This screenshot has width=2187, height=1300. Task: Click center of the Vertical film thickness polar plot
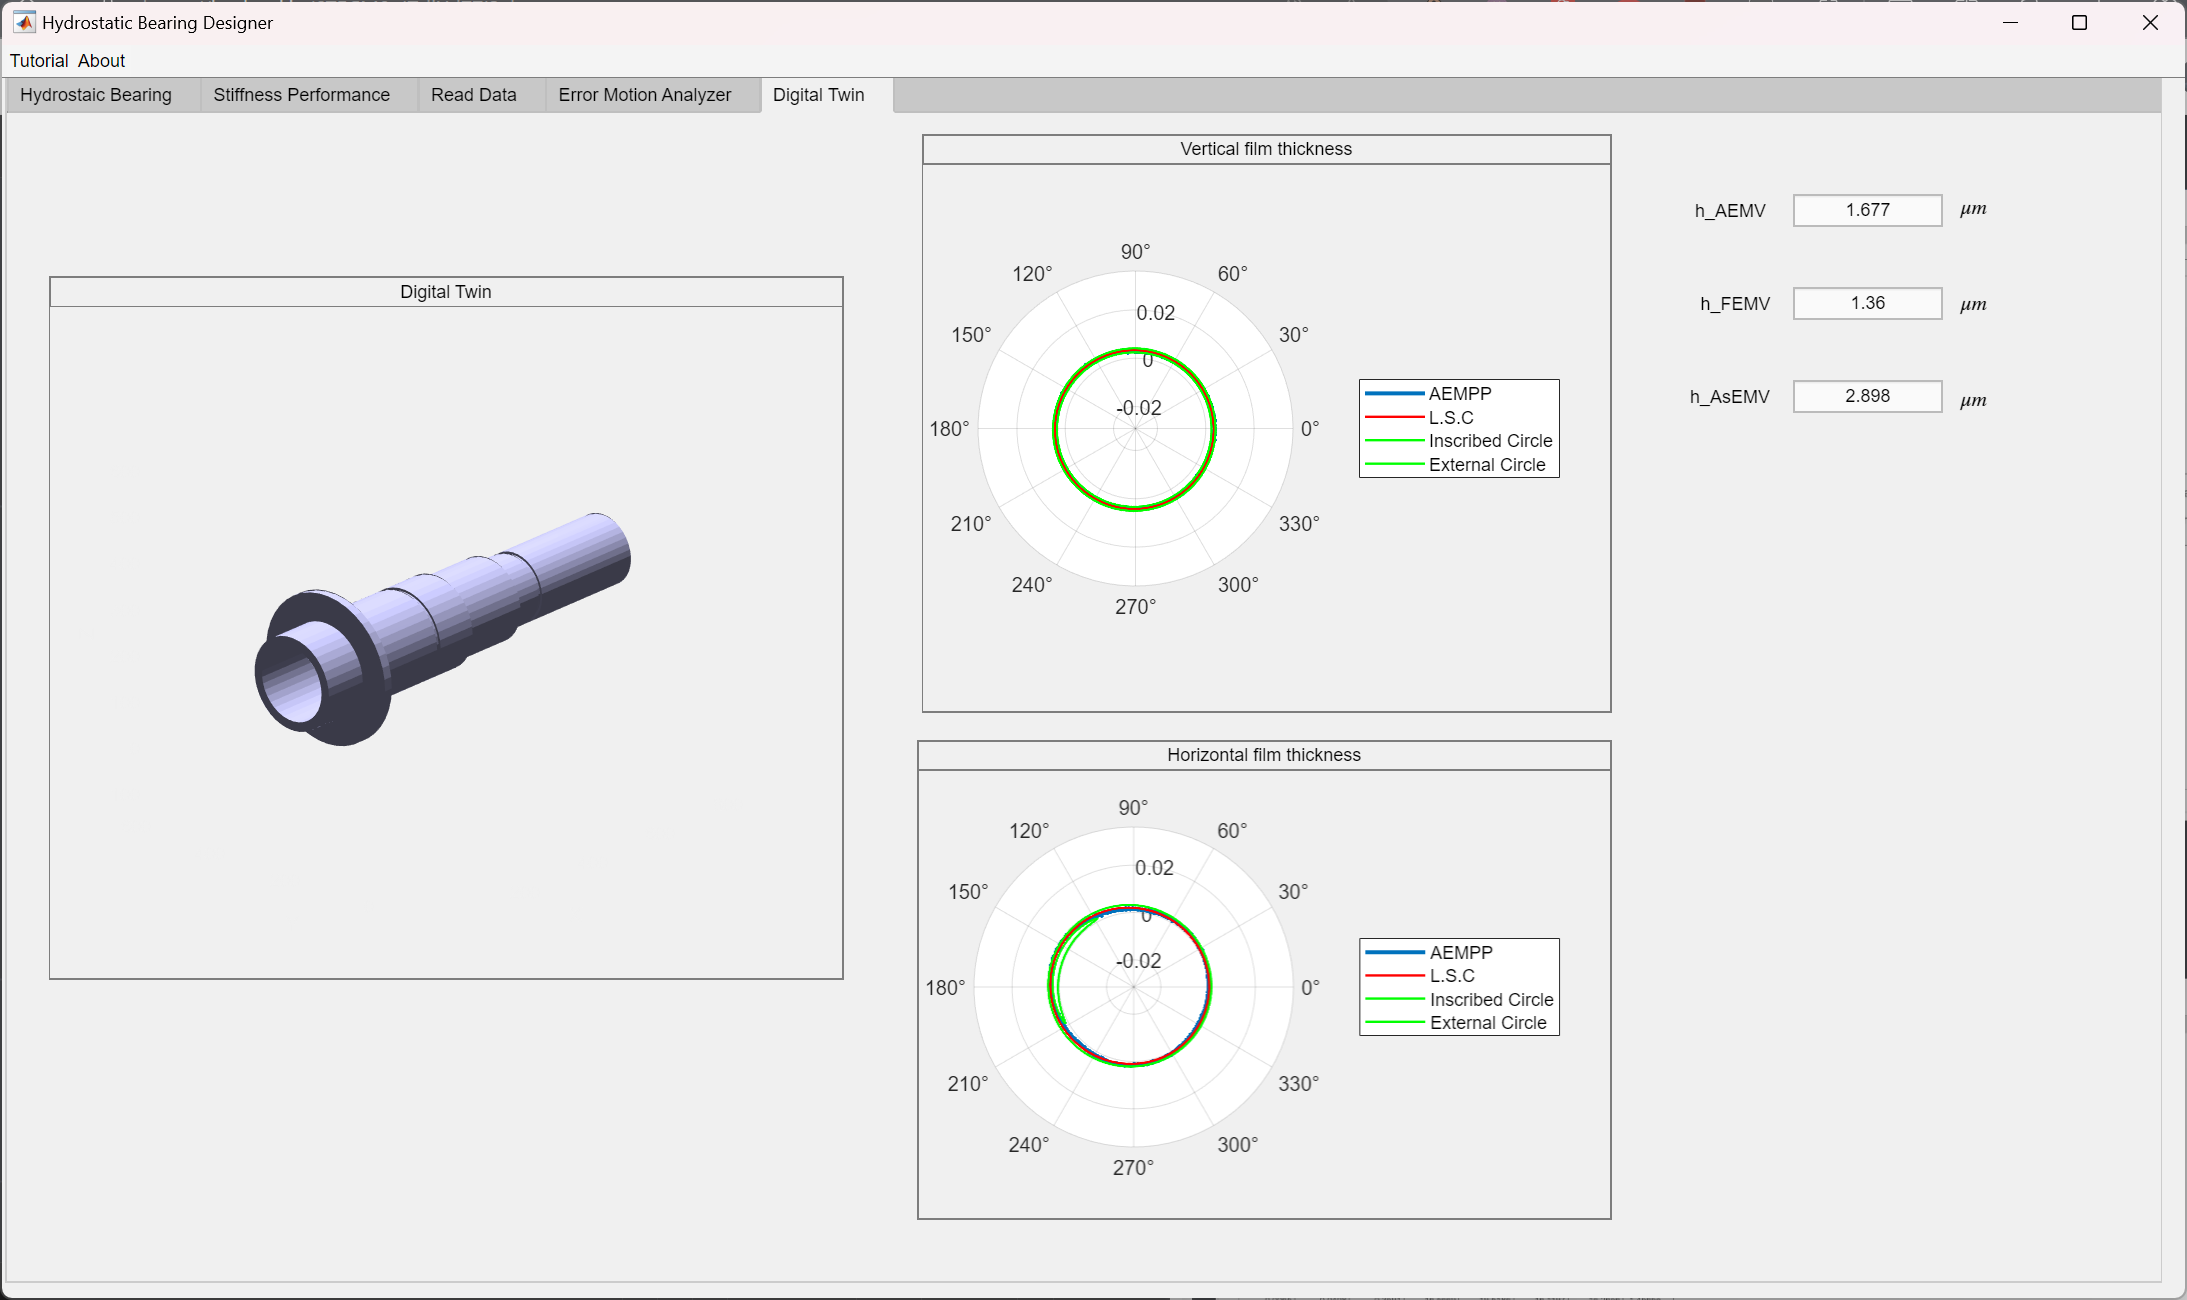[x=1135, y=429]
